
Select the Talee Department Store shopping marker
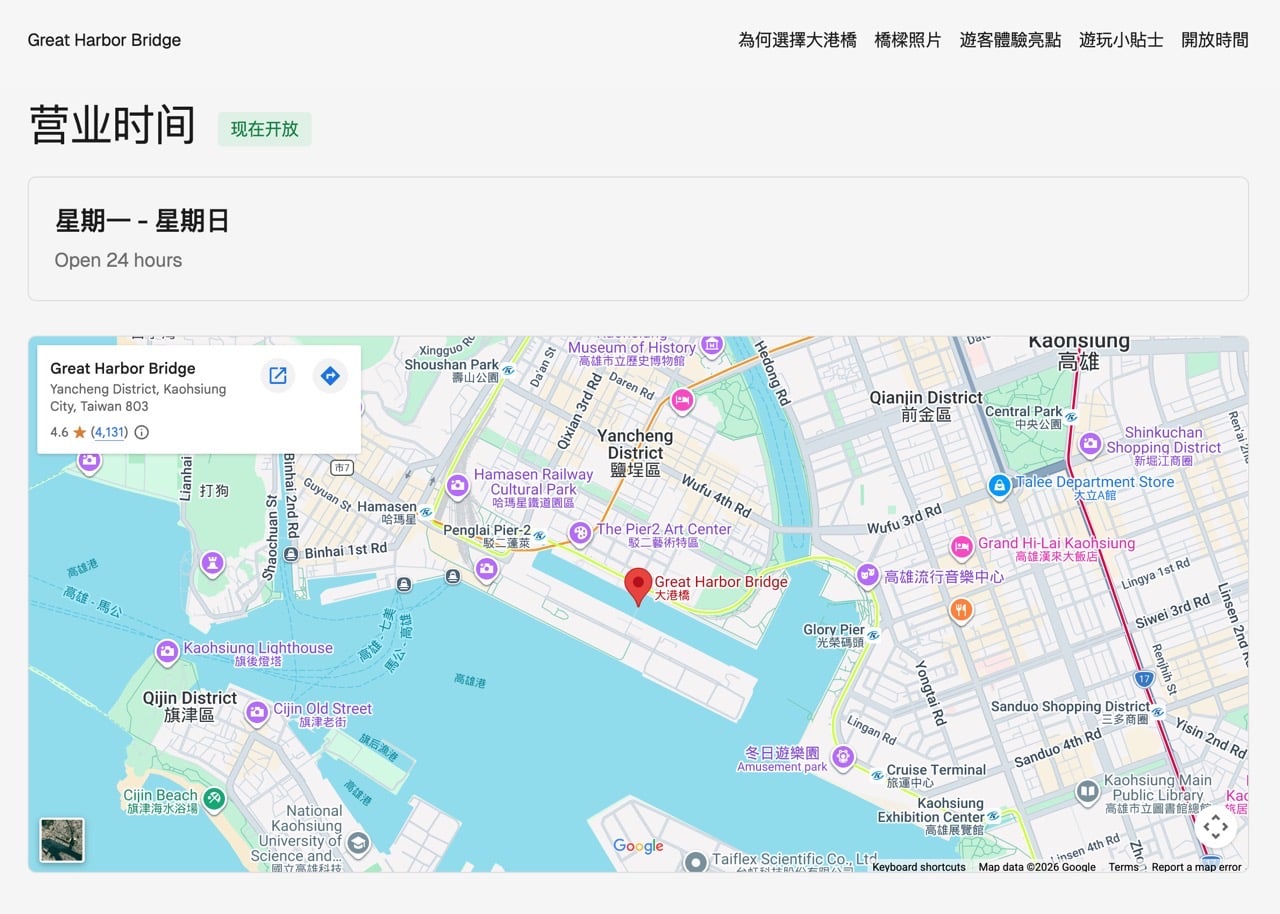(999, 486)
